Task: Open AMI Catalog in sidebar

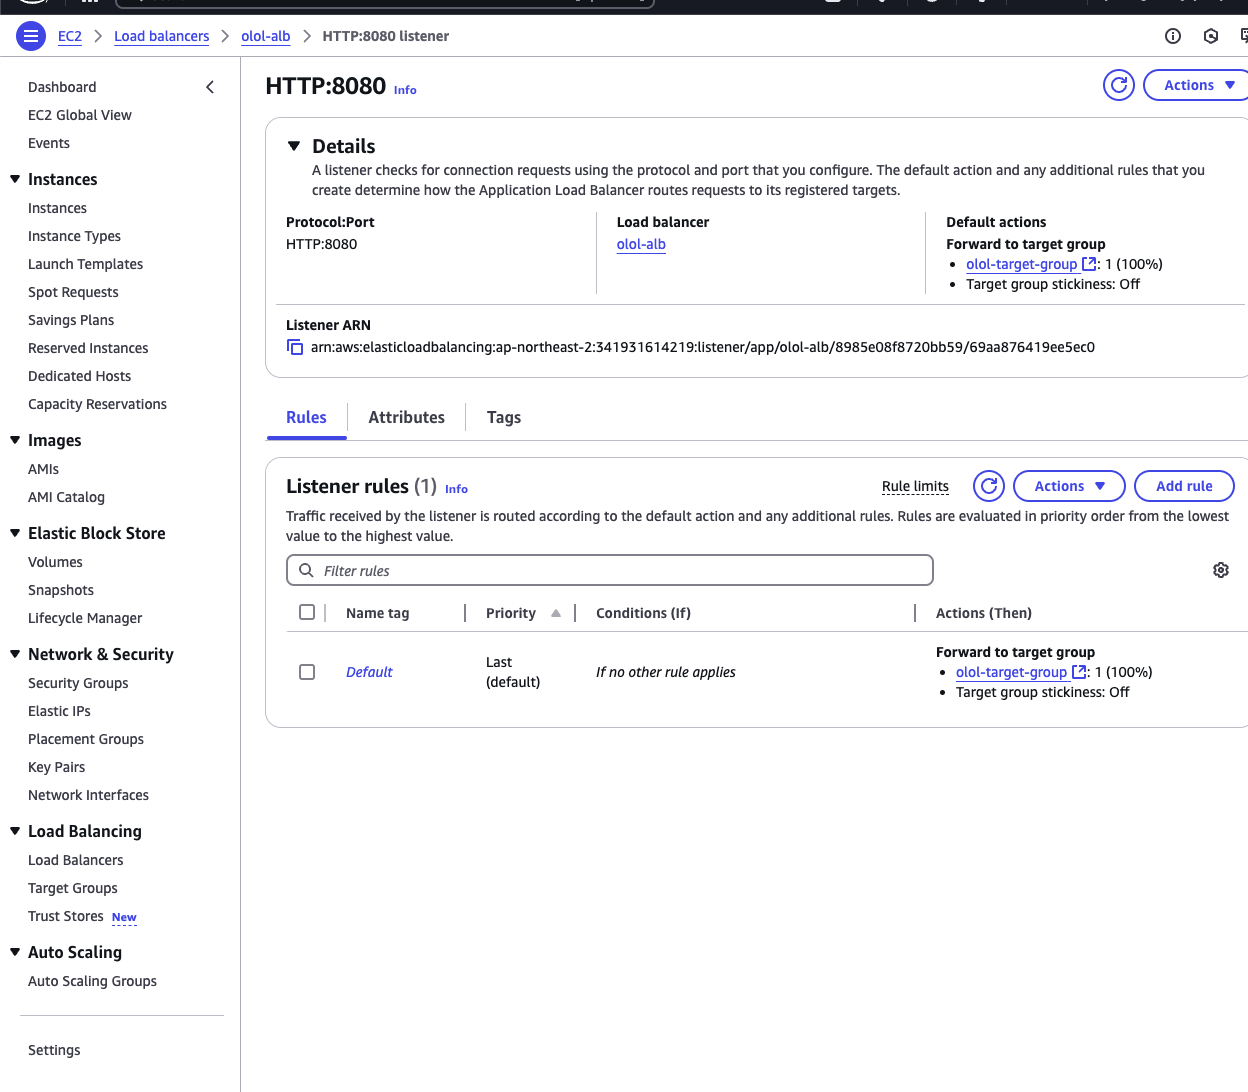Action: (66, 497)
